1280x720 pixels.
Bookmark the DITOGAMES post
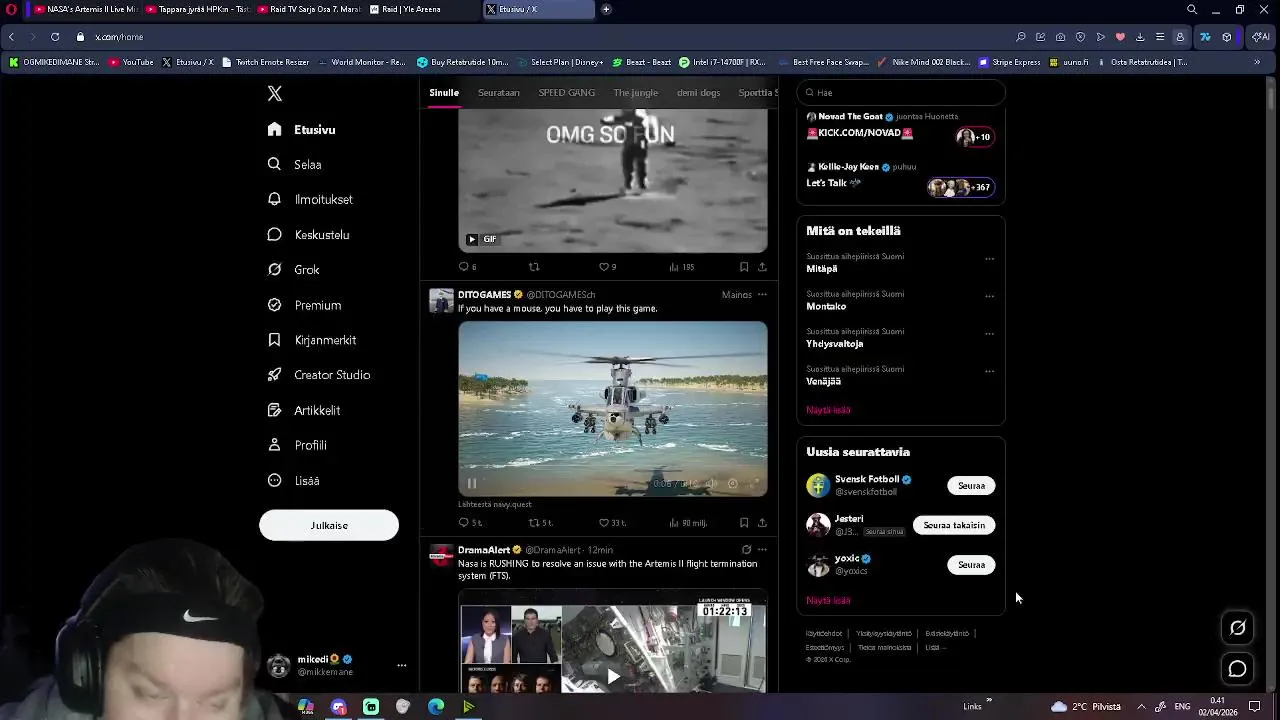744,523
